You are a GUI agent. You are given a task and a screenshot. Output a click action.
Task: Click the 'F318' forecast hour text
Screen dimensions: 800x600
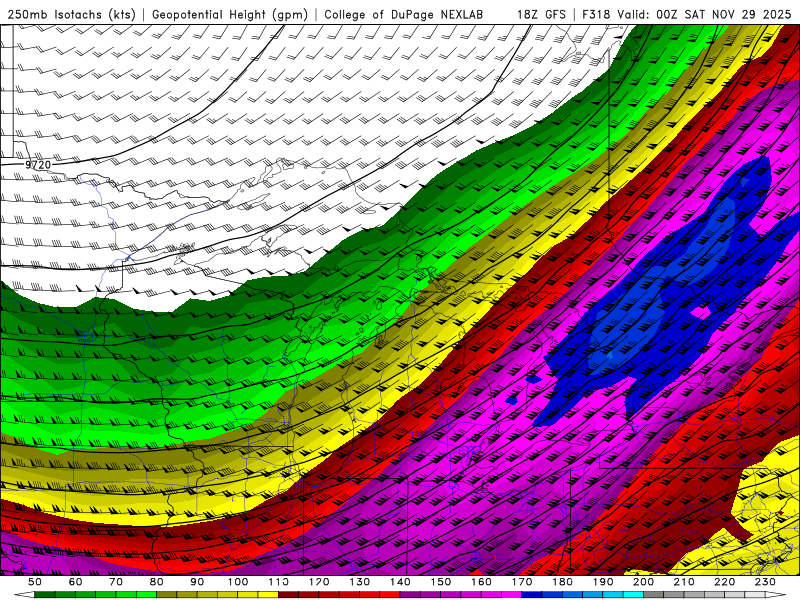(x=596, y=14)
